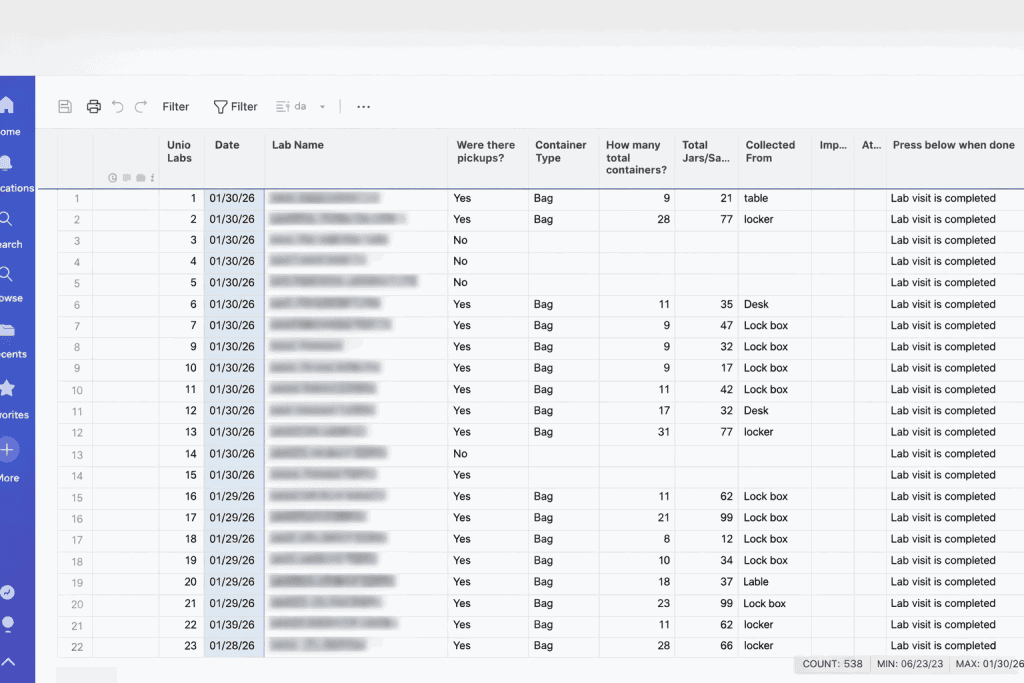The width and height of the screenshot is (1024, 683).
Task: Click the comments icon in the header row
Action: click(127, 178)
